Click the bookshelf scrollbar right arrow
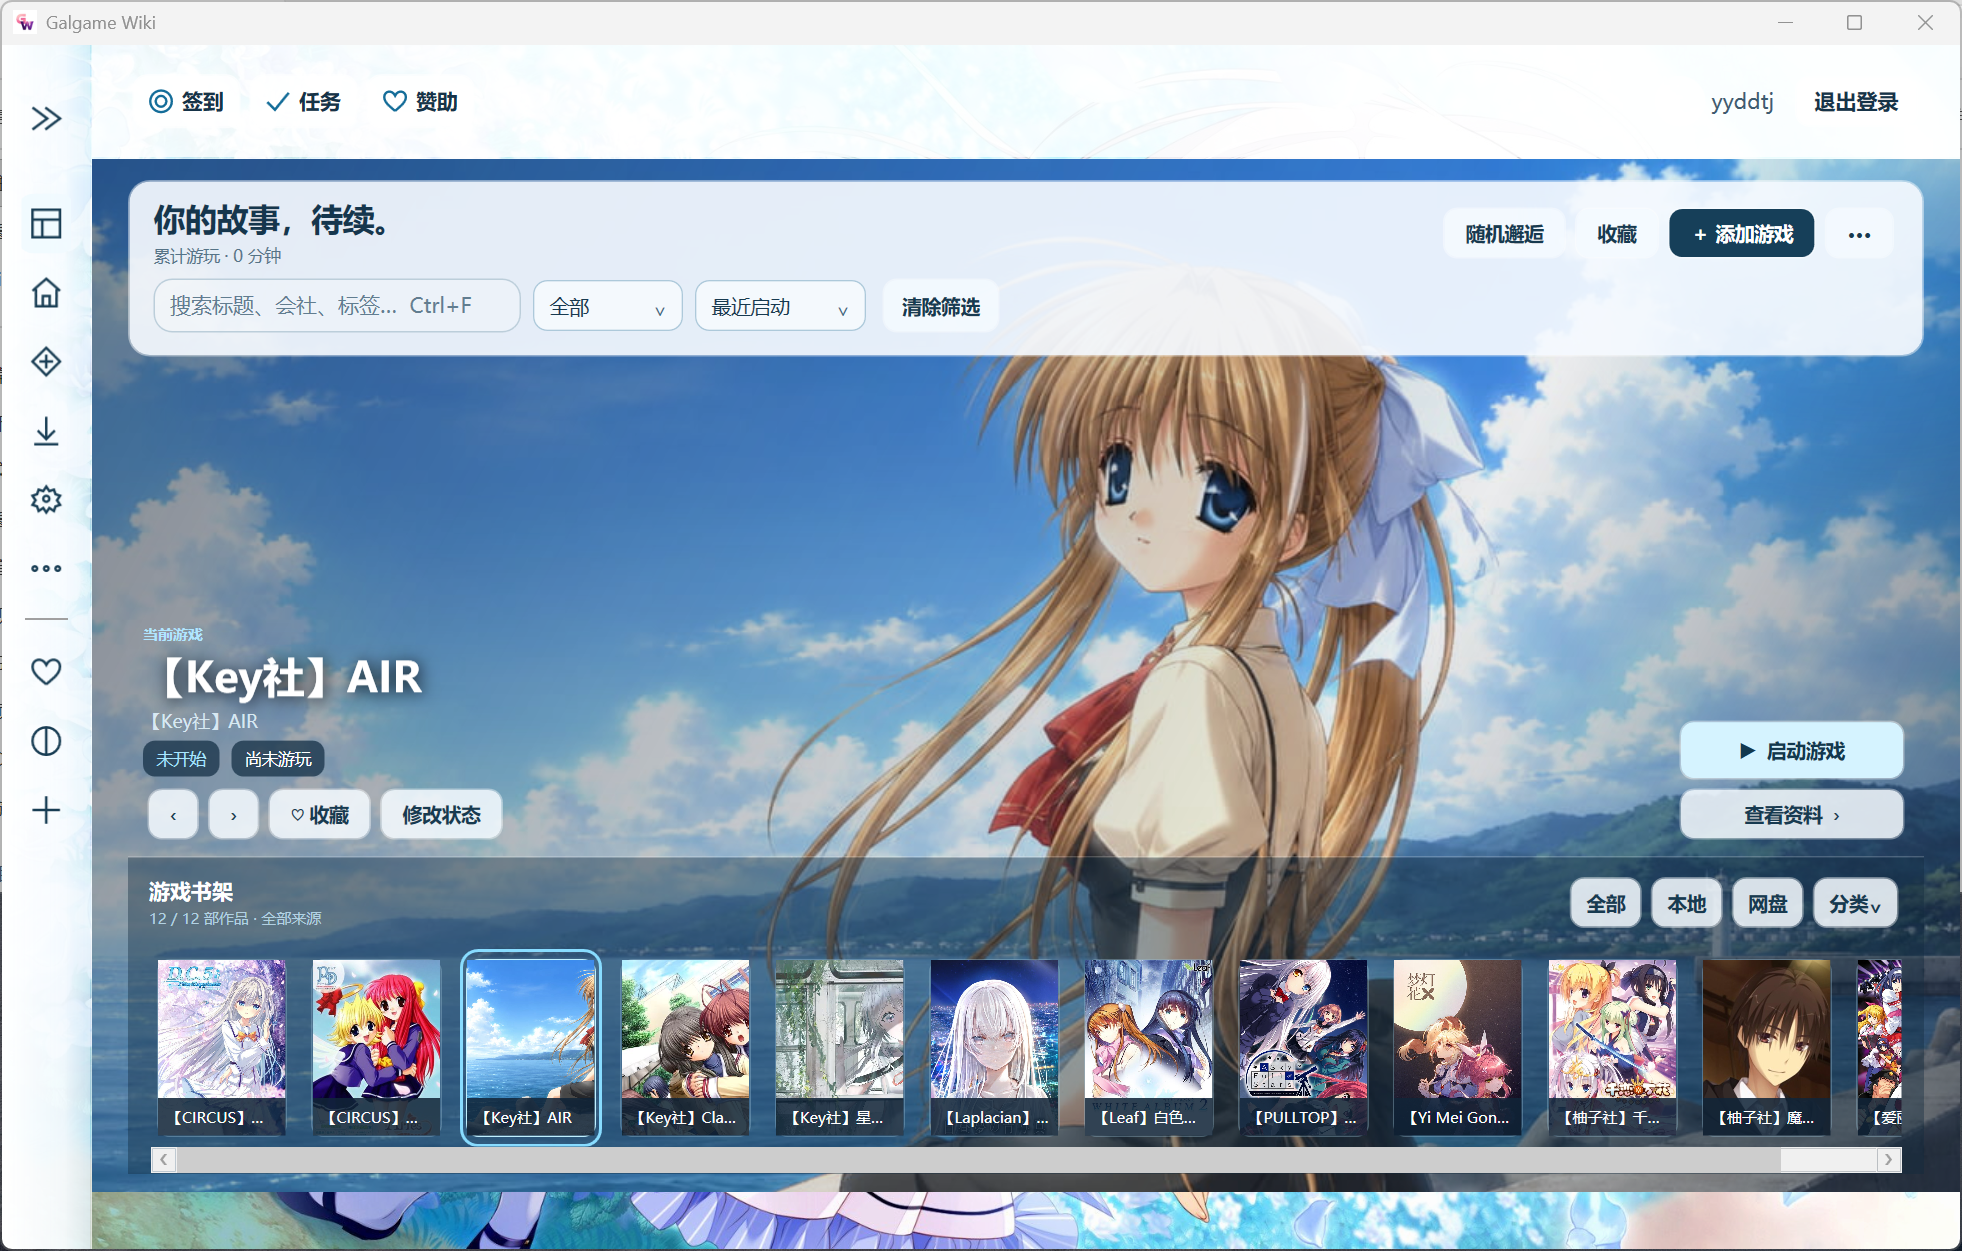 [1888, 1159]
